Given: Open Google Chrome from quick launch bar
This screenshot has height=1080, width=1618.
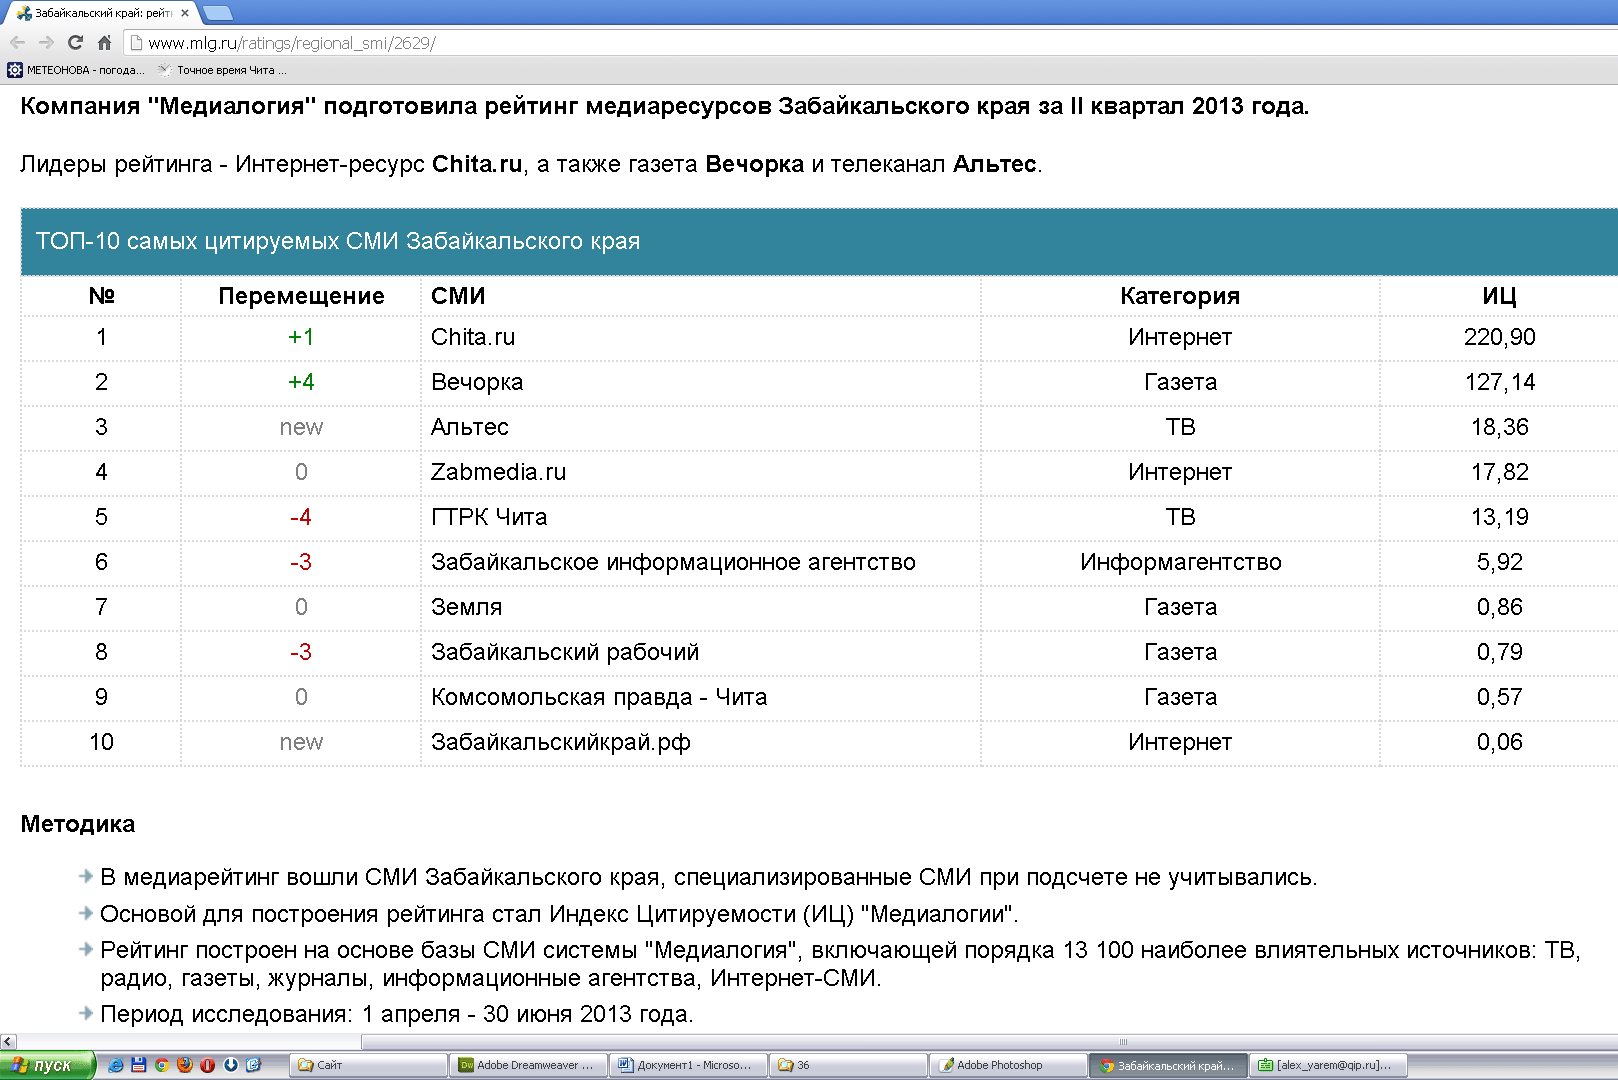Looking at the screenshot, I should coord(162,1065).
